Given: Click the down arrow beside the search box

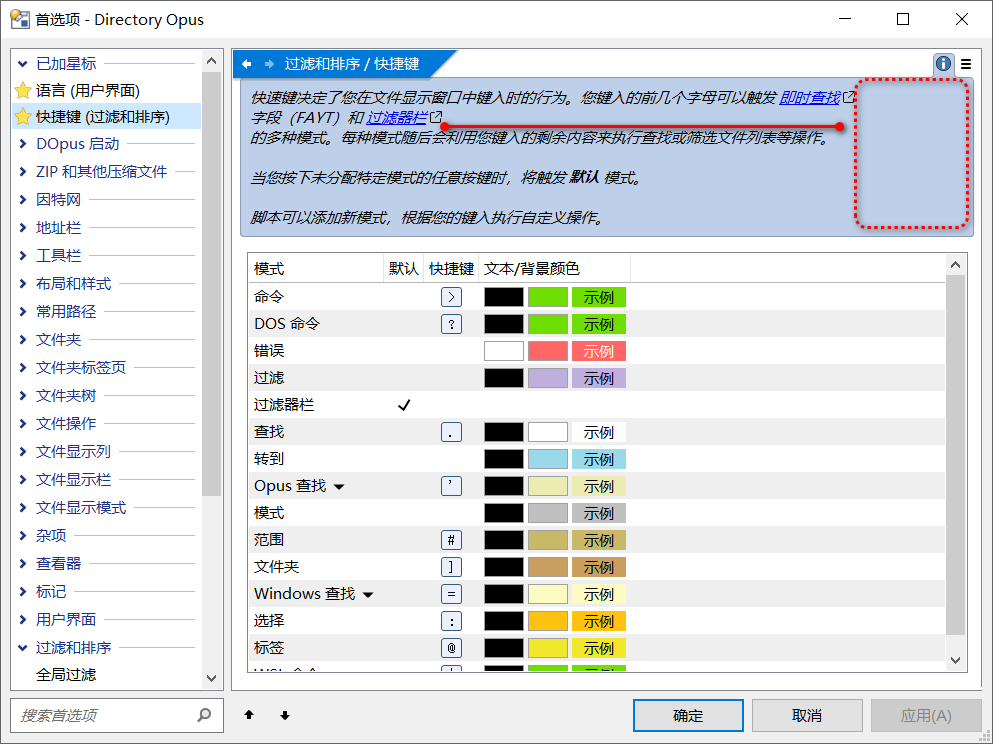Looking at the screenshot, I should (285, 715).
